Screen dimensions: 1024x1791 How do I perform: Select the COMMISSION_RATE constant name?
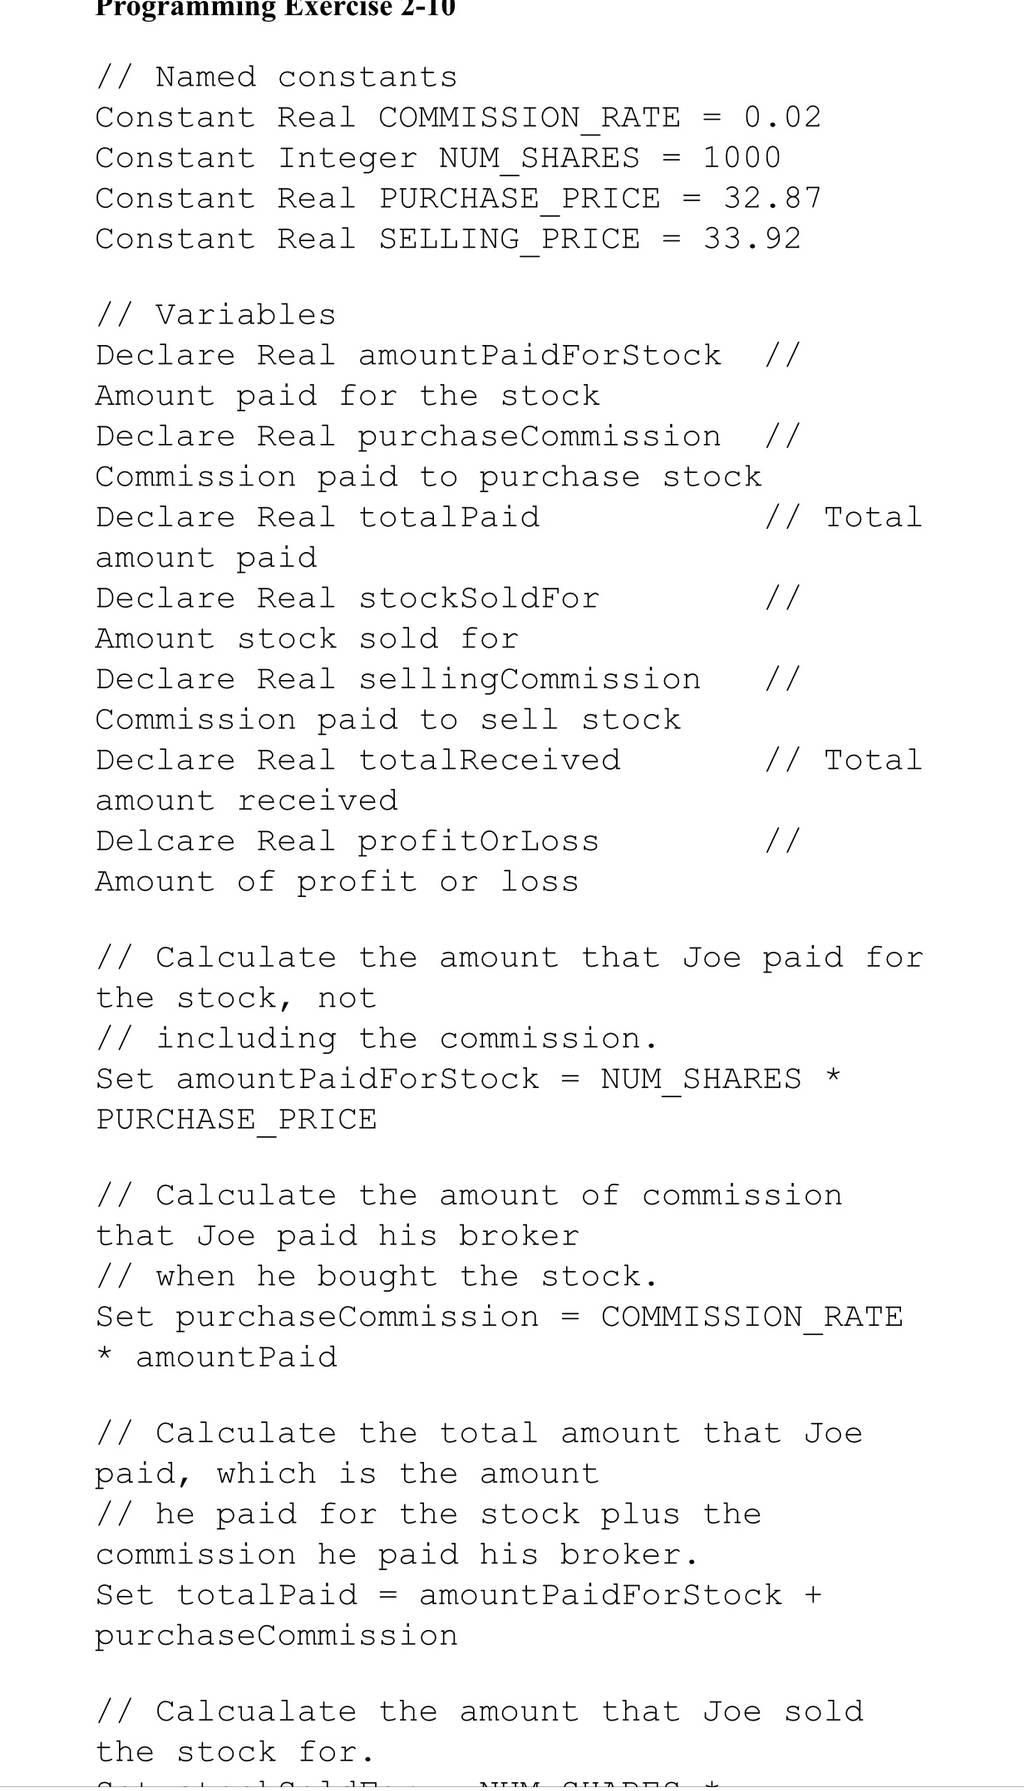(529, 118)
